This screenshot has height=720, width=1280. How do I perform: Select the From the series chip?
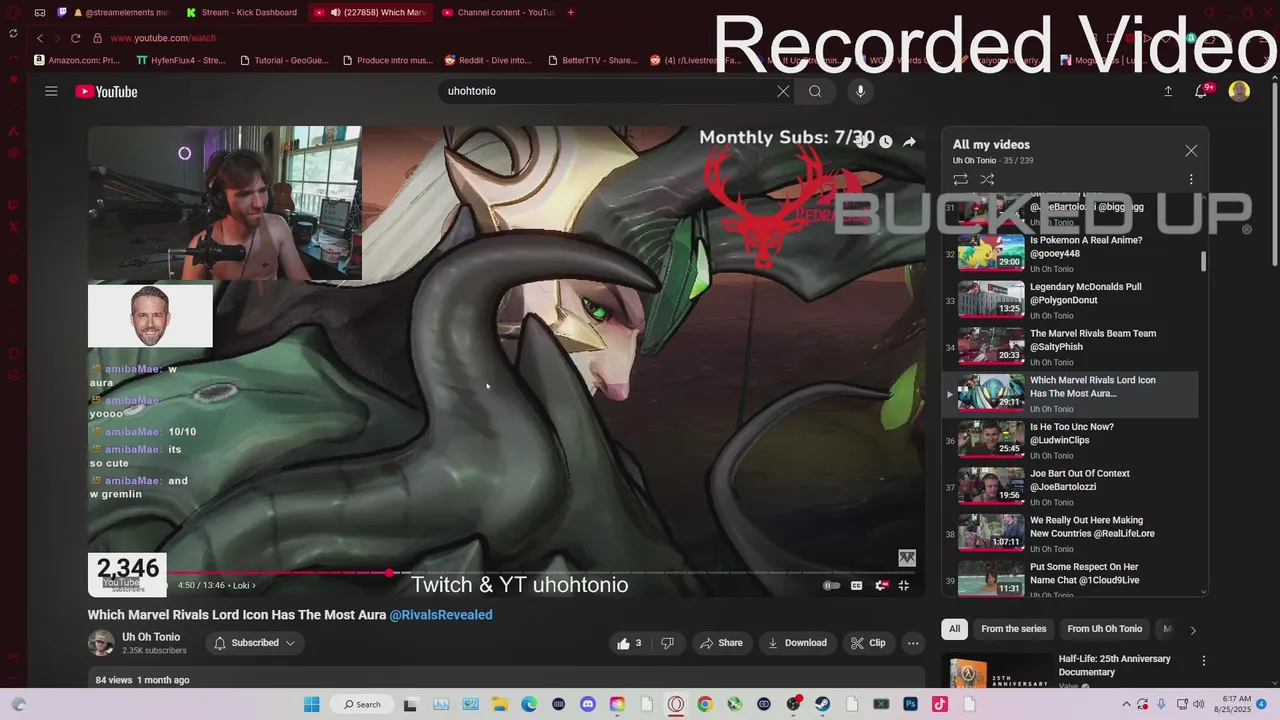coord(1013,629)
